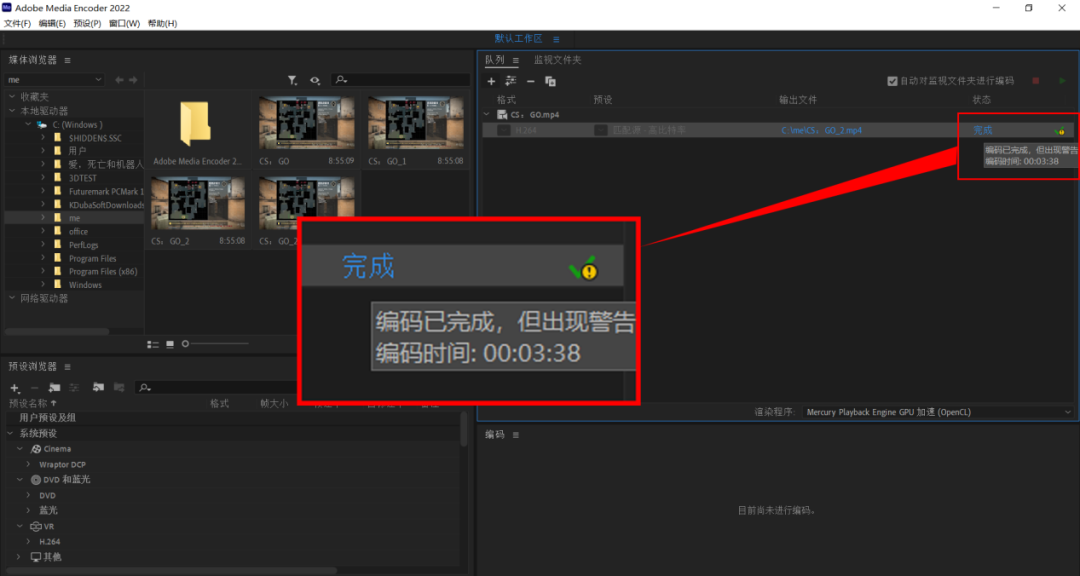The height and width of the screenshot is (576, 1080).
Task: Open the 预设浏览器 panel menu icon
Action: (x=68, y=367)
